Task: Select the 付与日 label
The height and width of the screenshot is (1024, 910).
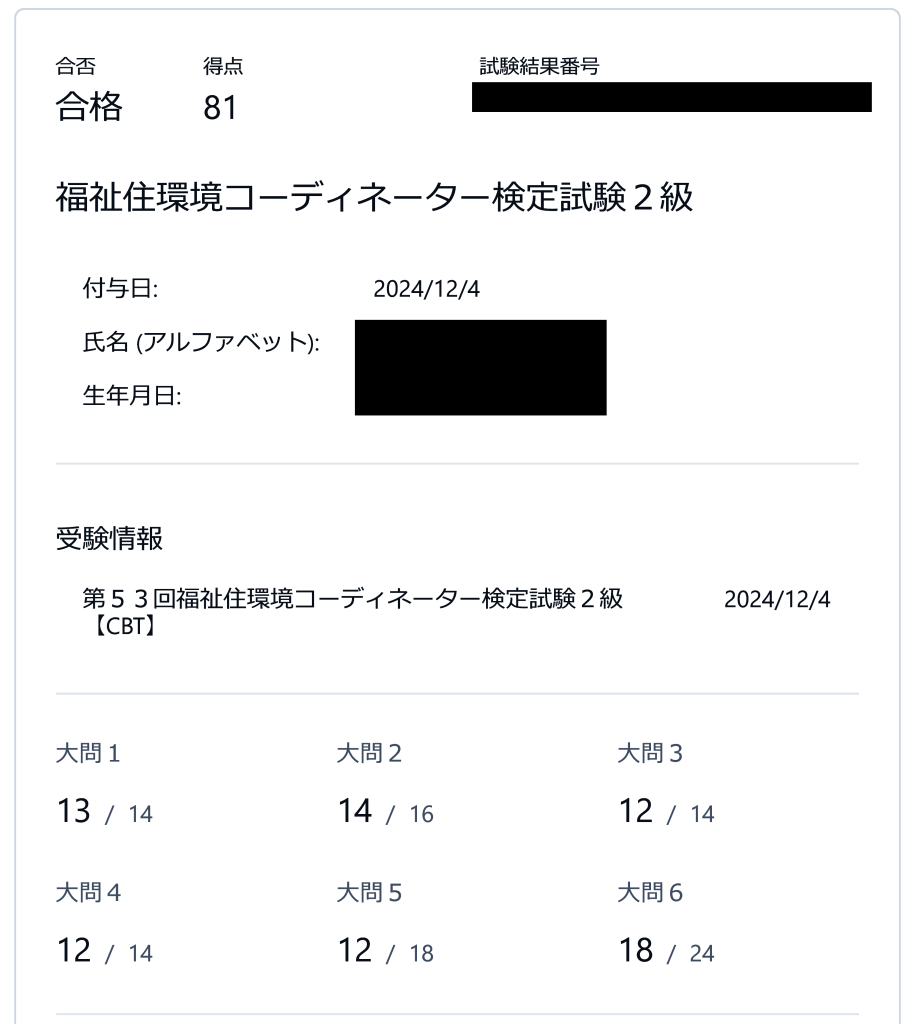Action: click(x=120, y=290)
